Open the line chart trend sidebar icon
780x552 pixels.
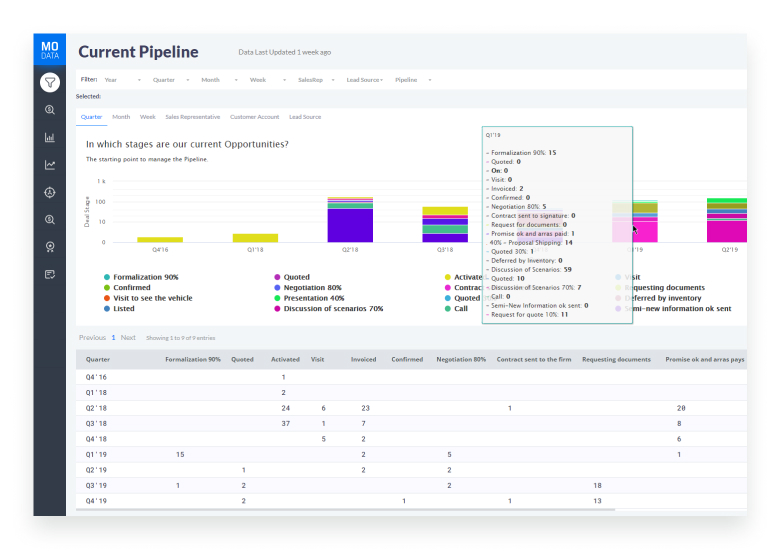pyautogui.click(x=49, y=165)
